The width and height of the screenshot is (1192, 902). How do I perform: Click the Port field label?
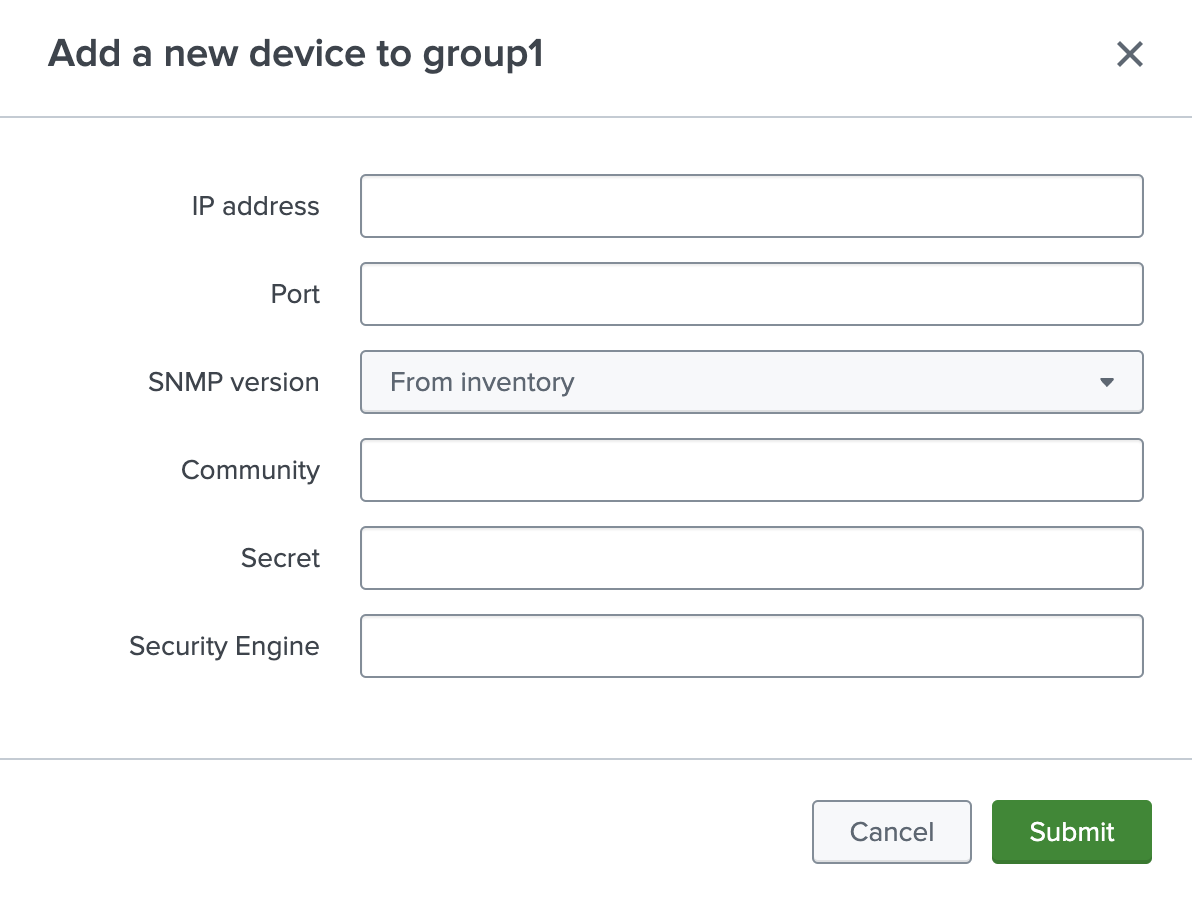pos(294,294)
